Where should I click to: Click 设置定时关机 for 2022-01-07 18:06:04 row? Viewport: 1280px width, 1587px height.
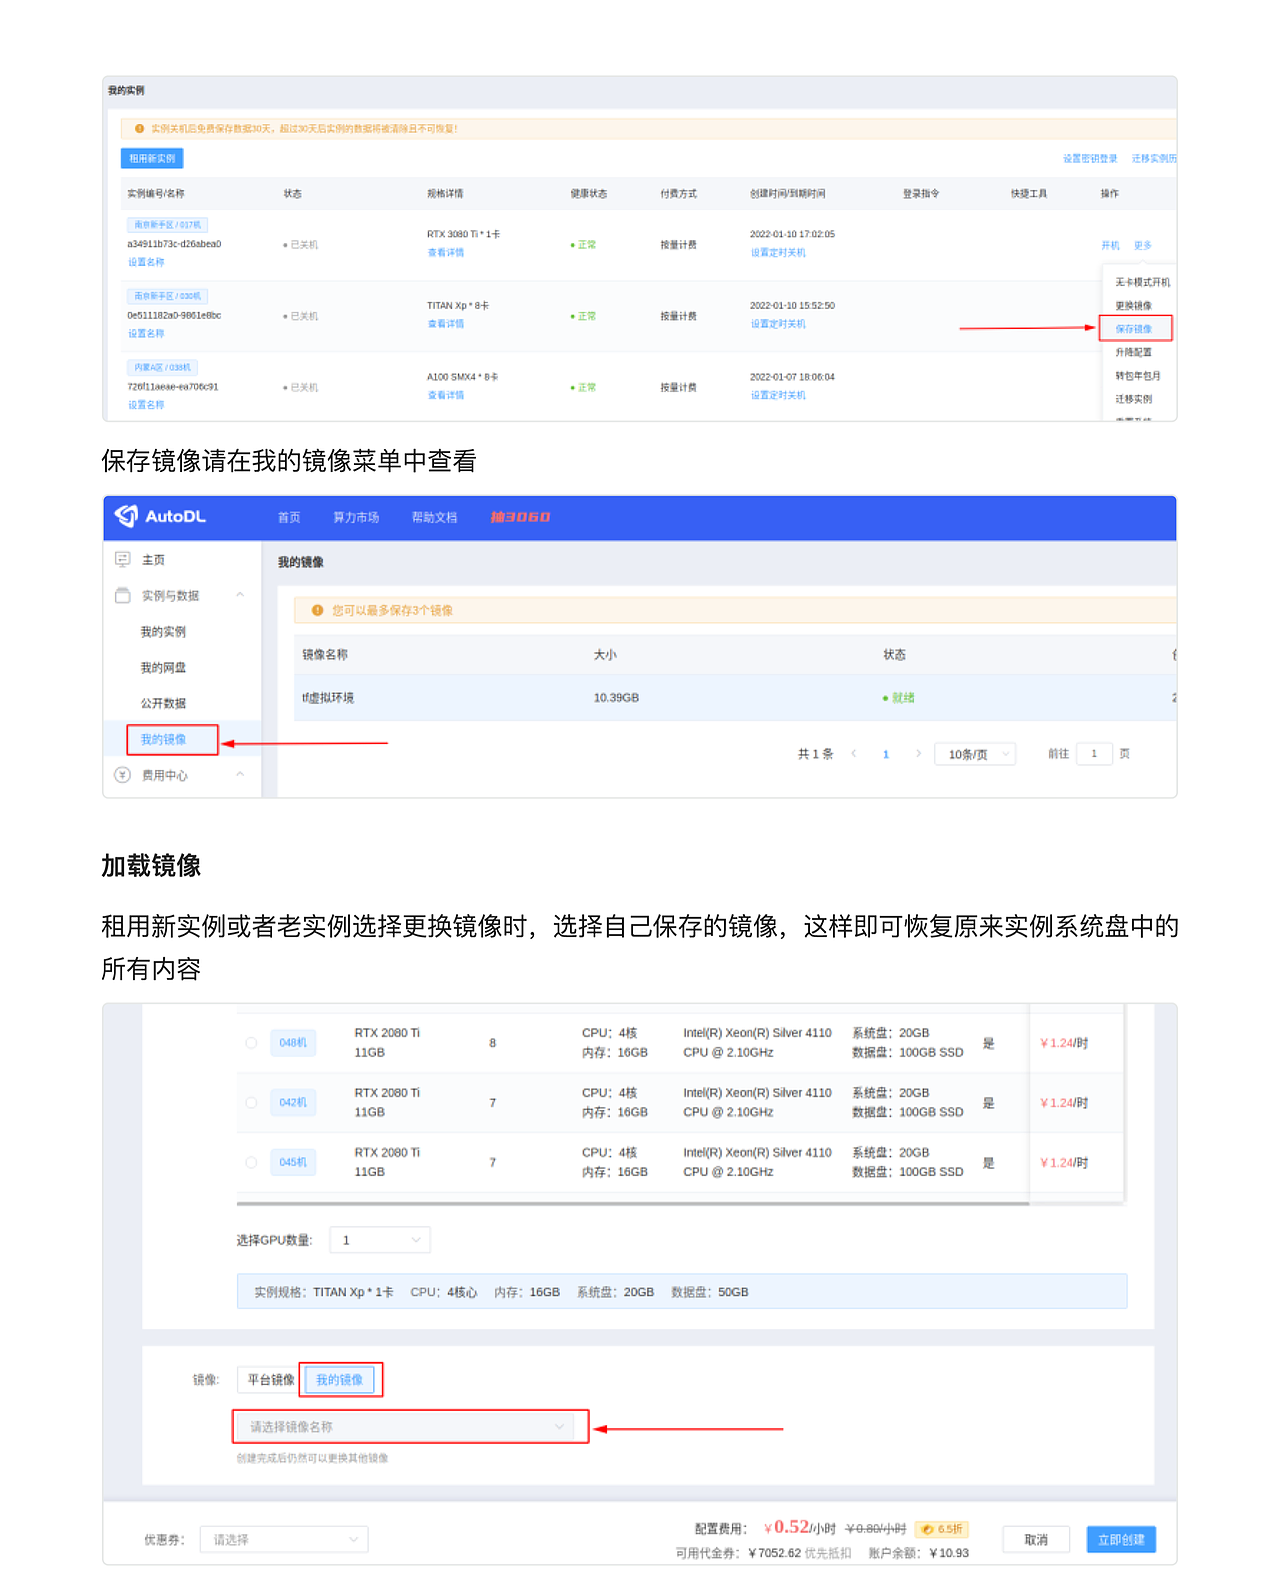coord(778,395)
